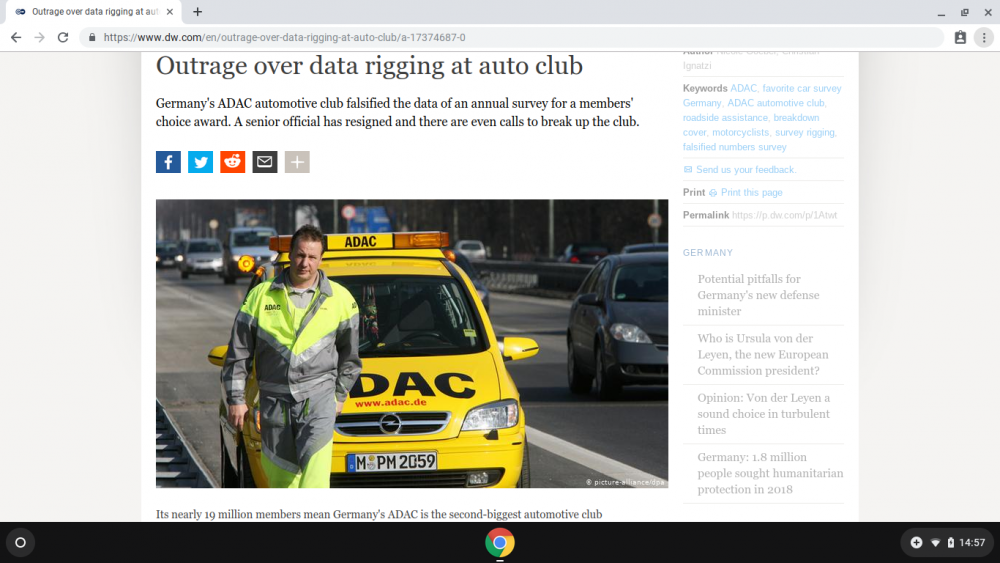Open the ADAC keyword link

743,88
